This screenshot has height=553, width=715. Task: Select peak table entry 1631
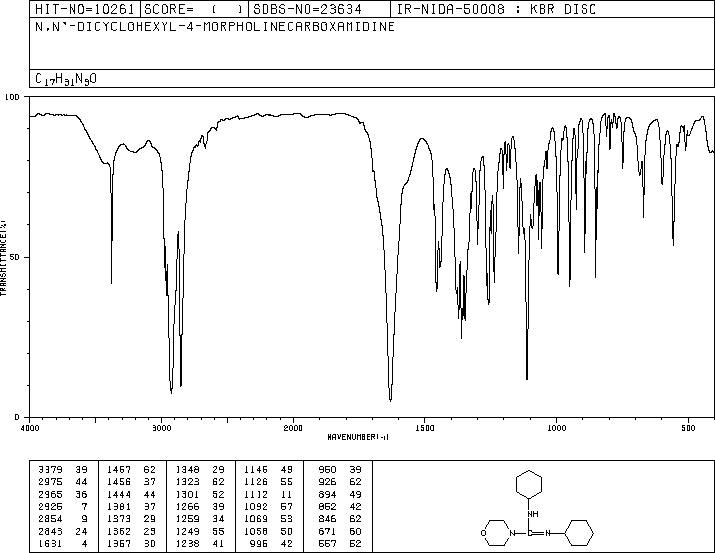point(50,543)
